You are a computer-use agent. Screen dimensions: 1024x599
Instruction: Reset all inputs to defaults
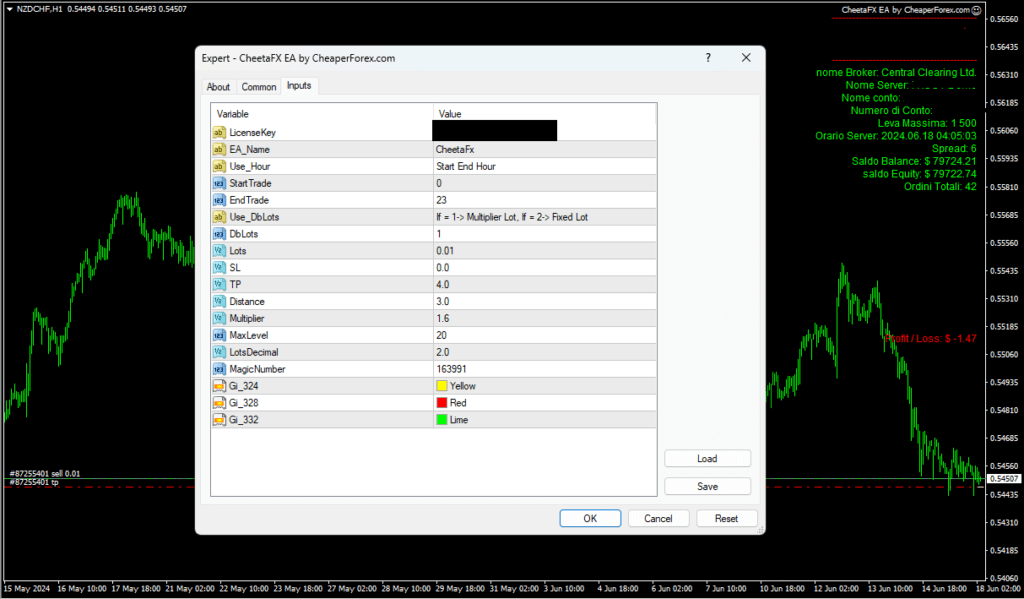(726, 518)
